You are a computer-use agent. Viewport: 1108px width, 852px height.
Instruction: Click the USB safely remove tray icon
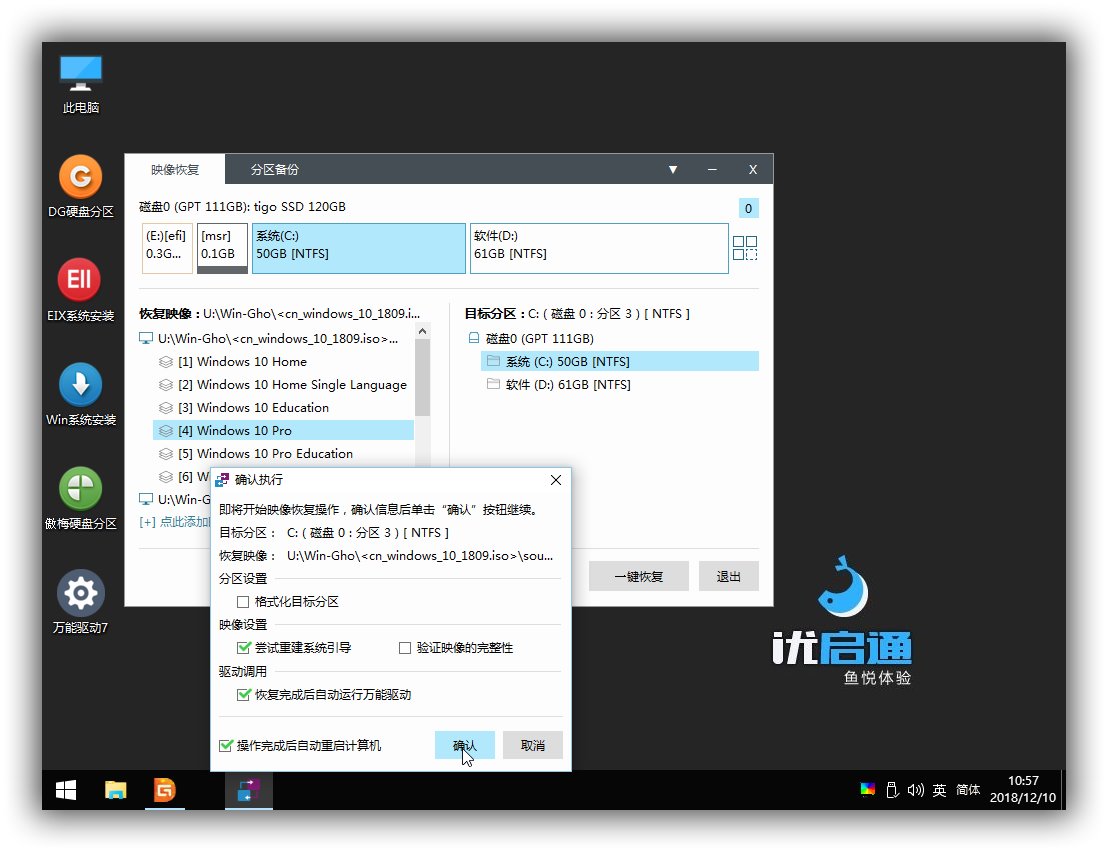click(x=891, y=790)
